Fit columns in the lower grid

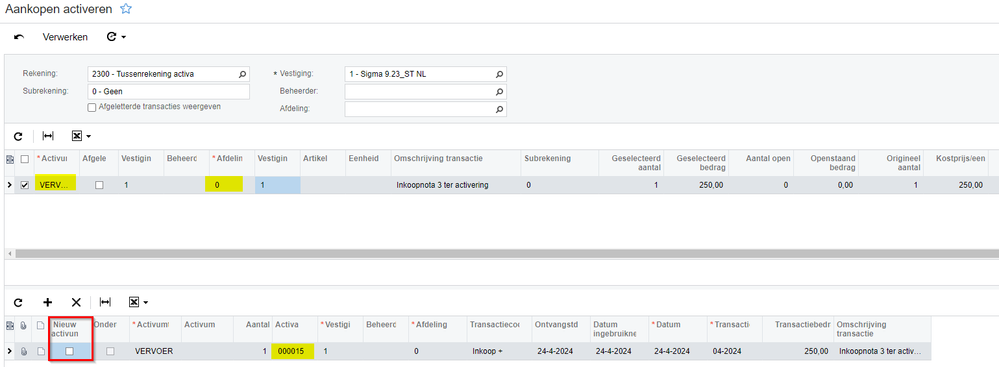pyautogui.click(x=106, y=302)
